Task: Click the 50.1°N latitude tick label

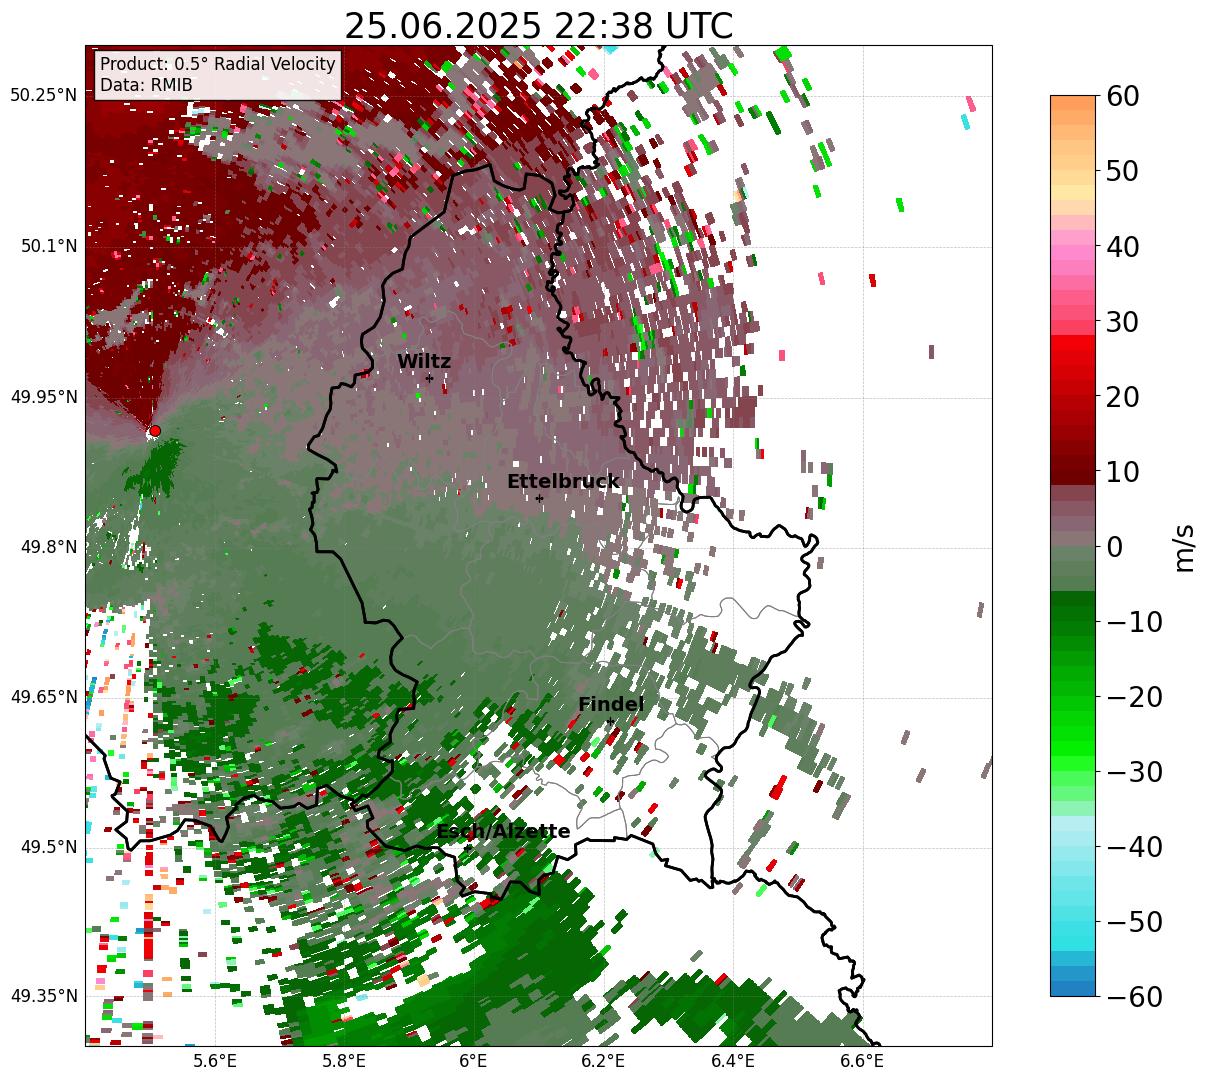Action: pyautogui.click(x=48, y=246)
